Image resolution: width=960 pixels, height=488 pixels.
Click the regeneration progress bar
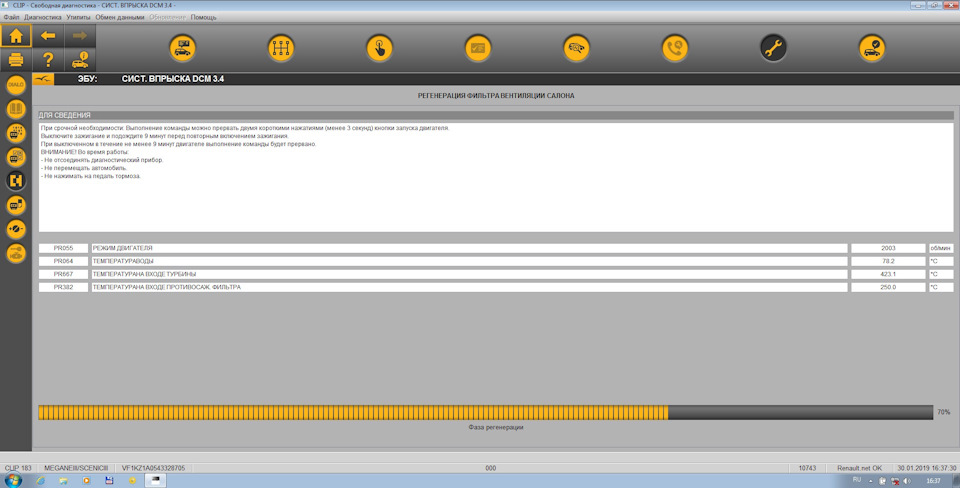pos(486,412)
